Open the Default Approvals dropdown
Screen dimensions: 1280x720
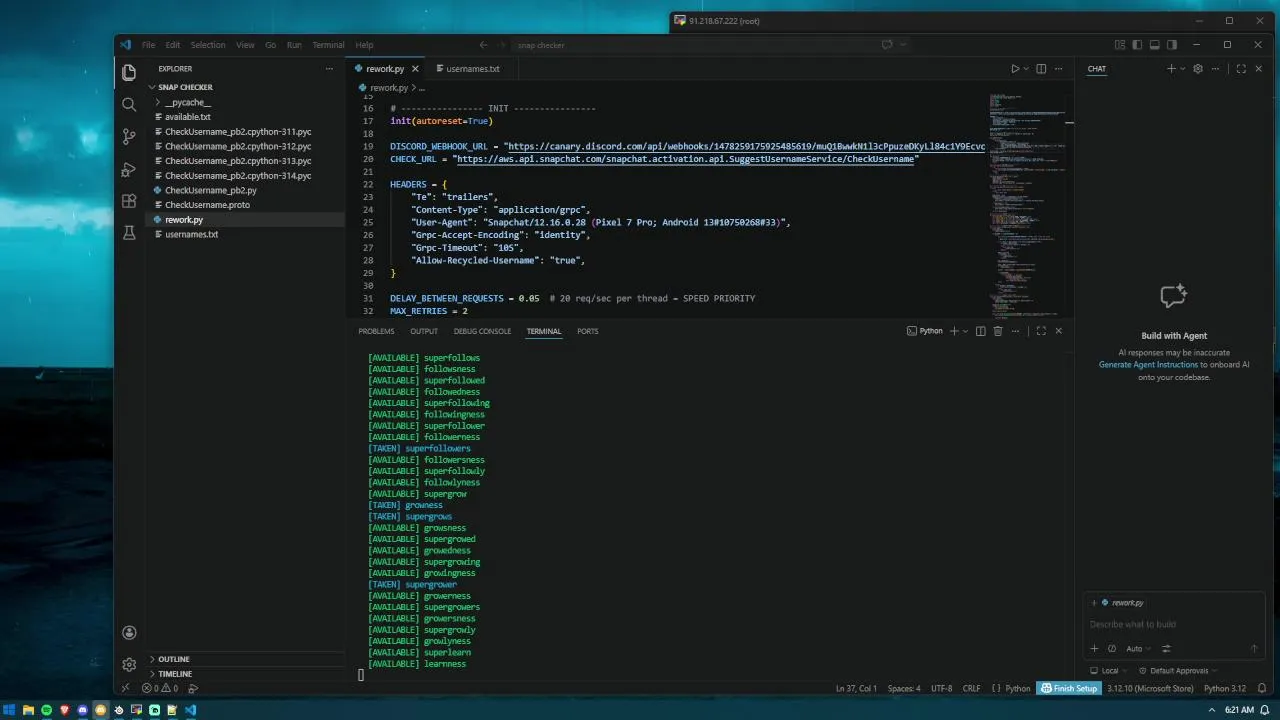pos(1179,671)
